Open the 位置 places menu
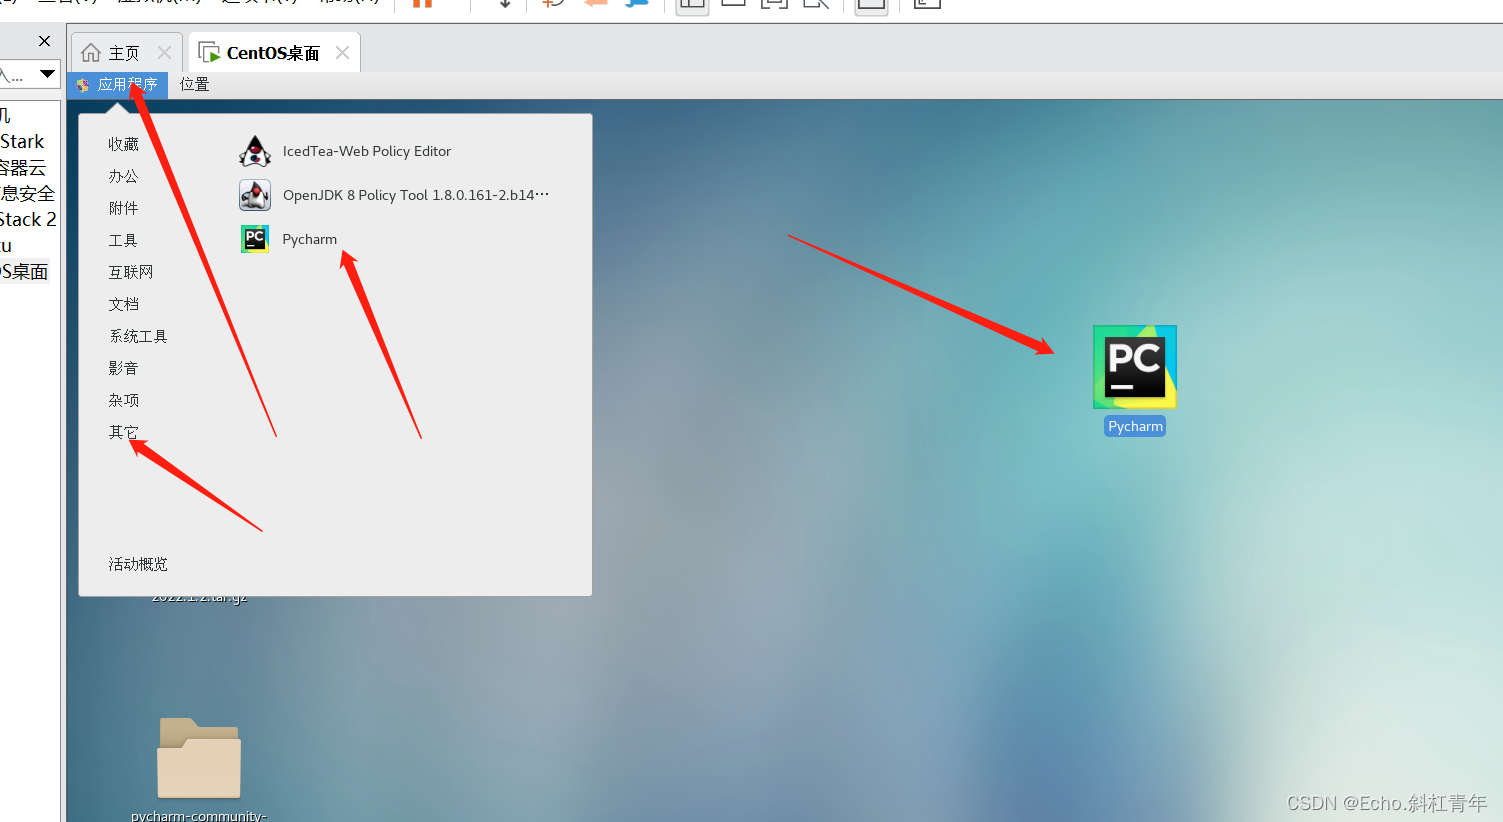This screenshot has width=1503, height=822. 194,85
